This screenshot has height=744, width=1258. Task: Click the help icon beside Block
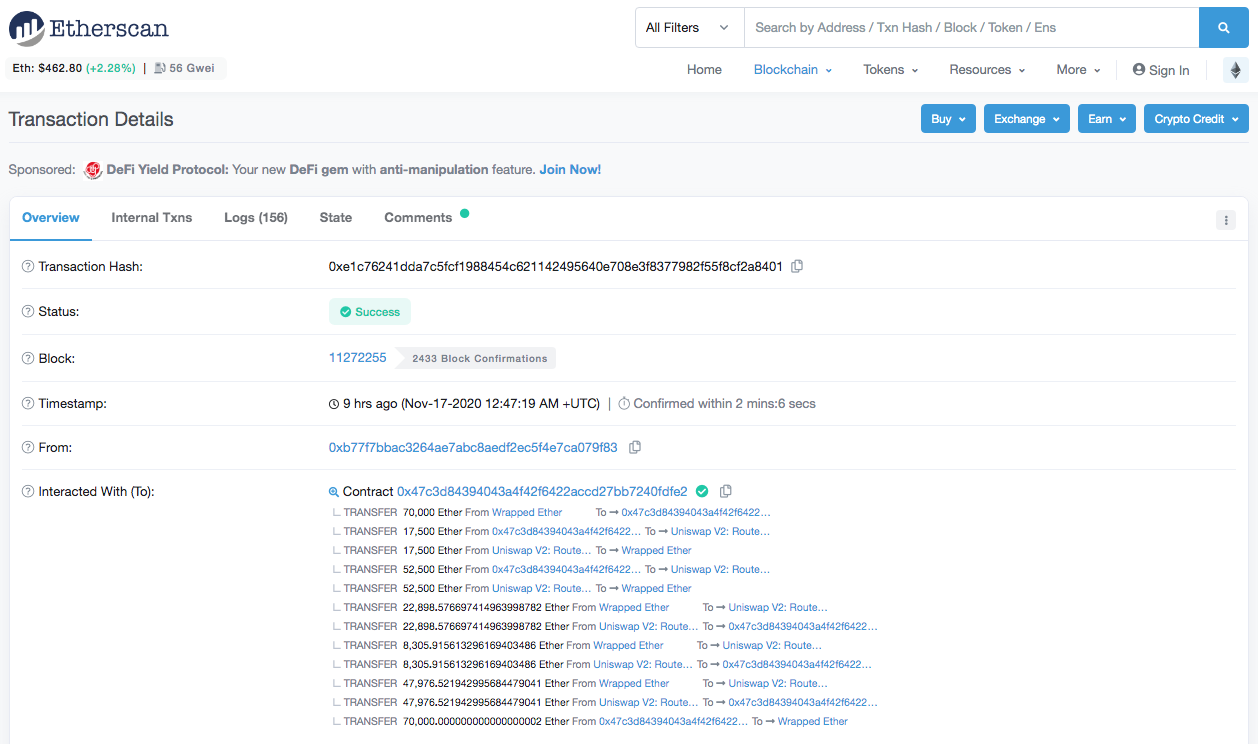(x=28, y=358)
